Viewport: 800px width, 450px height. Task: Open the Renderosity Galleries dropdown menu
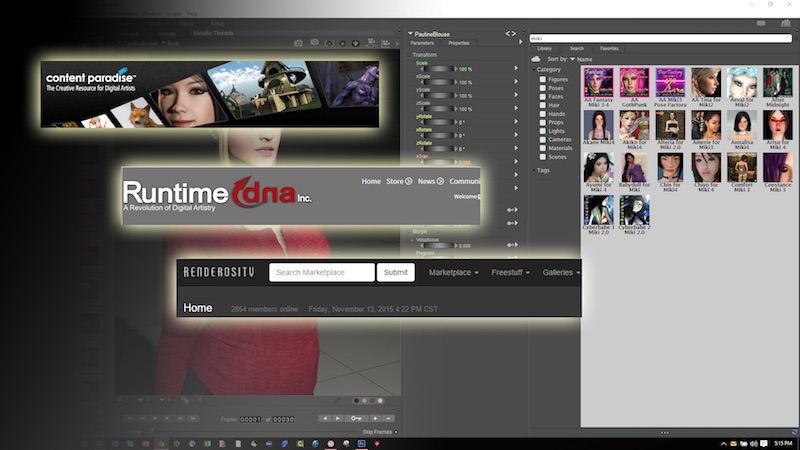coord(561,272)
